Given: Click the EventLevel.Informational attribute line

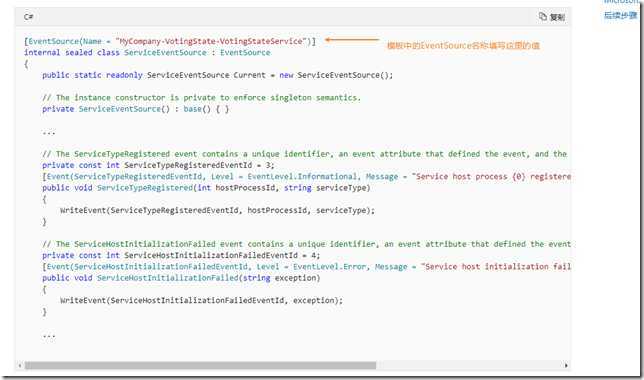Looking at the screenshot, I should (x=306, y=177).
